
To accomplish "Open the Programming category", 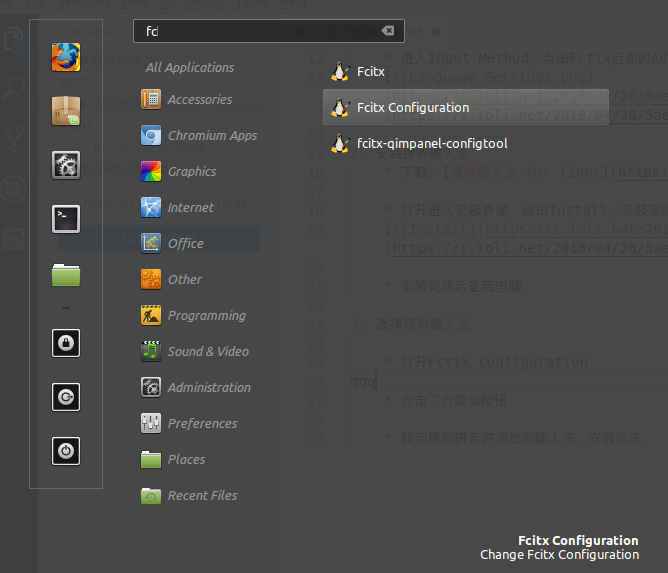I will 194,316.
